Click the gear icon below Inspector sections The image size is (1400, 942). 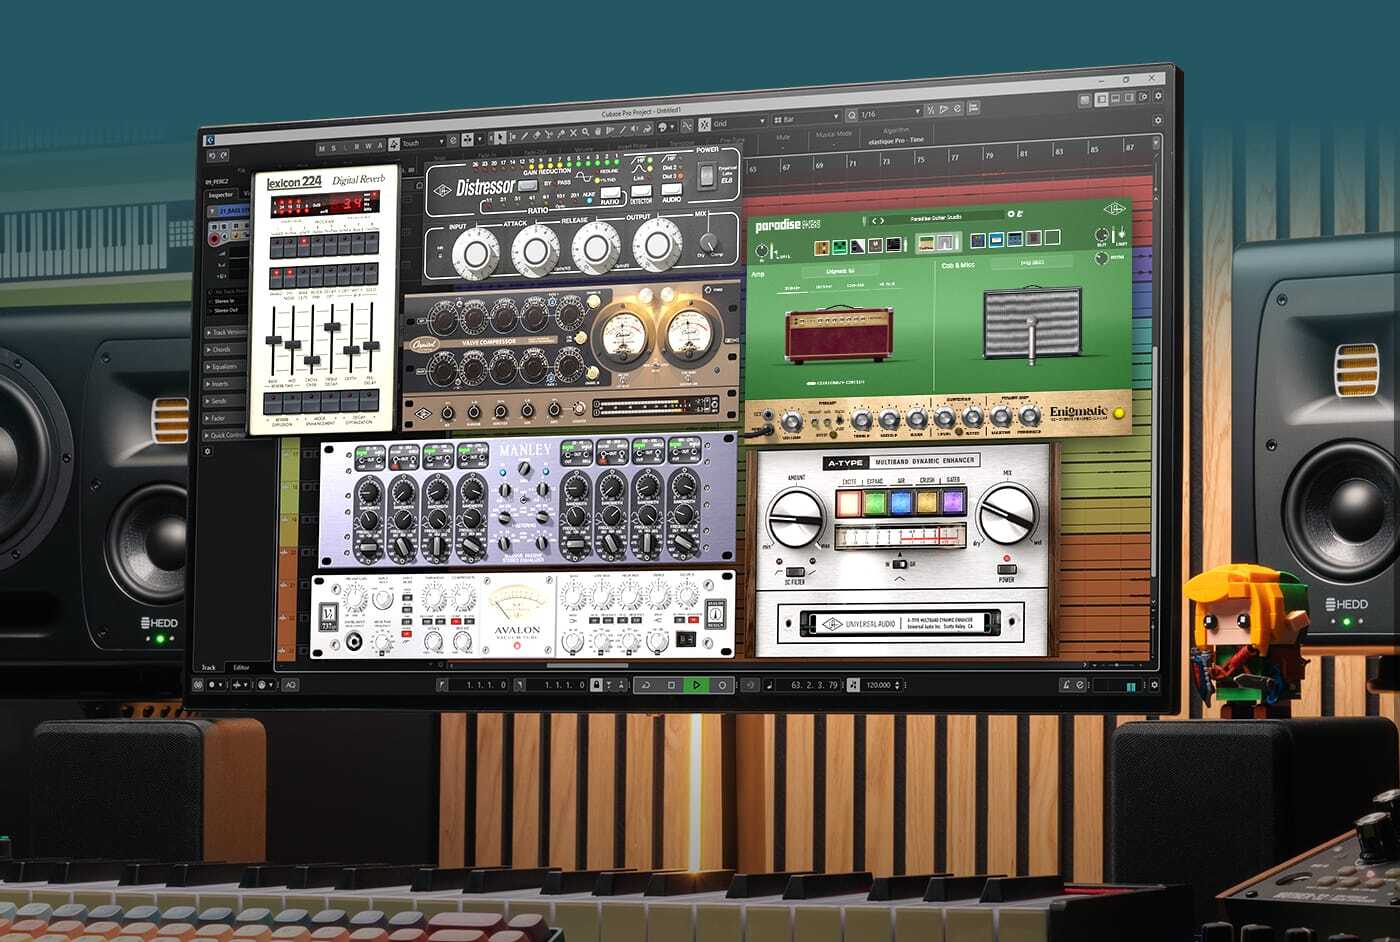point(208,452)
